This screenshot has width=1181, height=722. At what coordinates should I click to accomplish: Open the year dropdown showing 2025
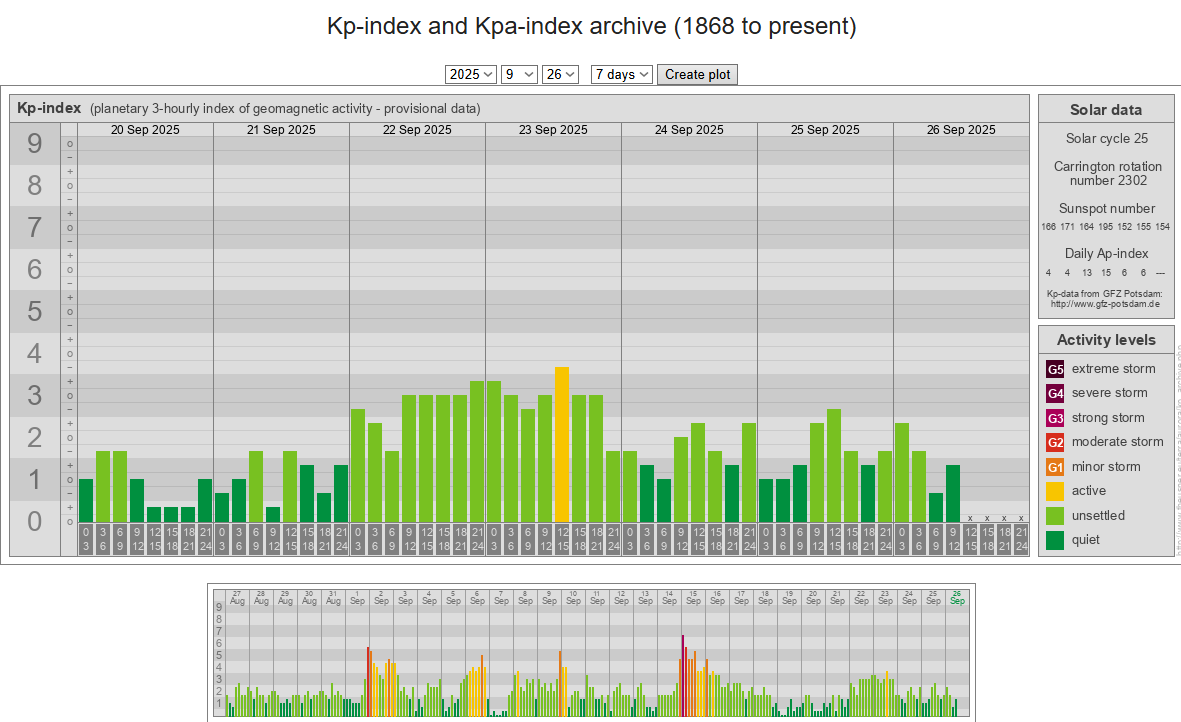coord(471,74)
